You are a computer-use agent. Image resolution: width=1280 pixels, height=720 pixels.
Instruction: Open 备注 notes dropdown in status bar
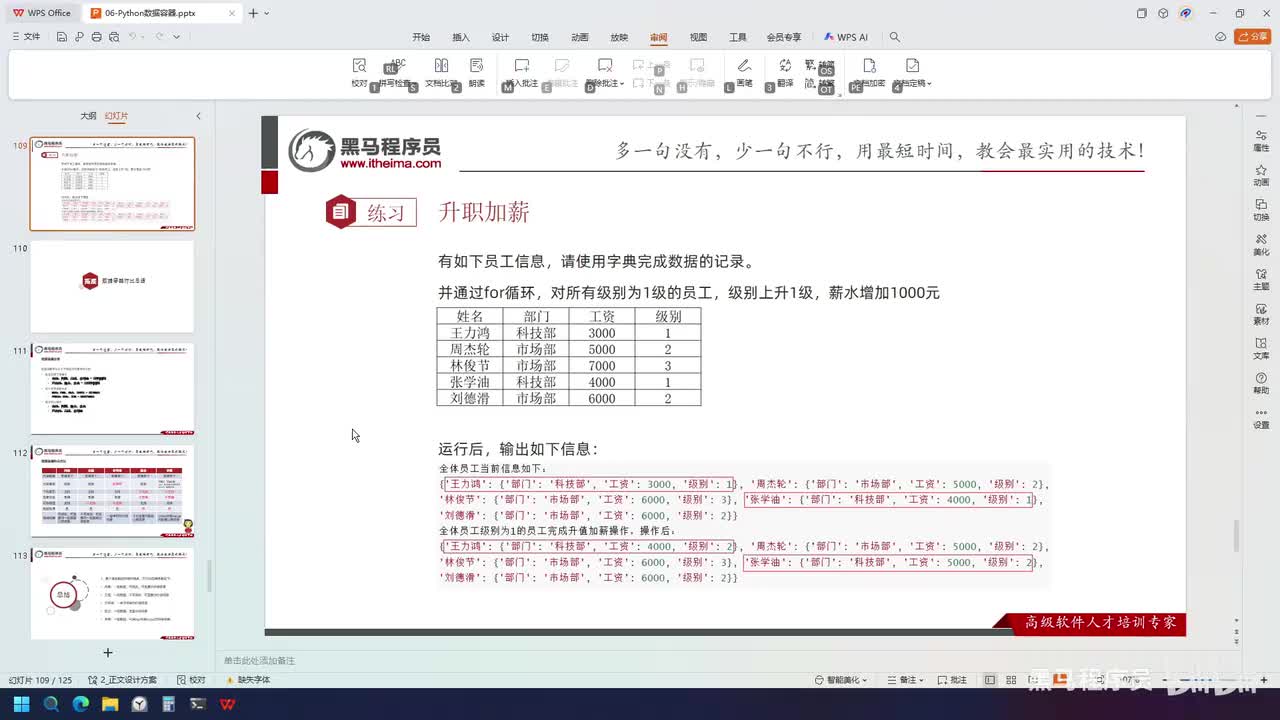tap(906, 680)
